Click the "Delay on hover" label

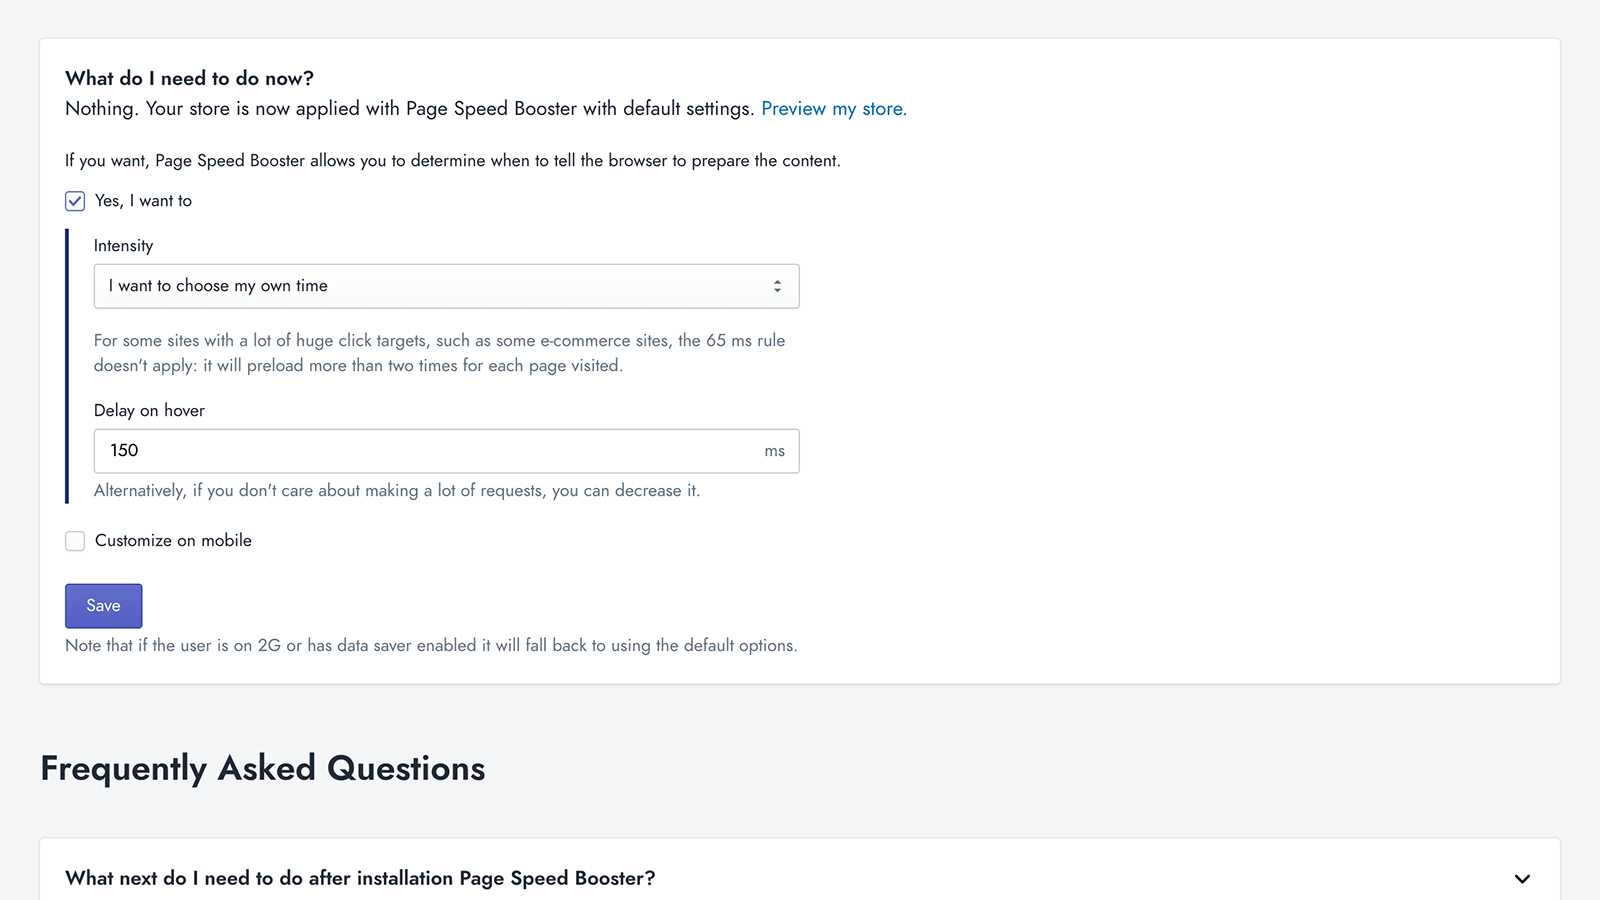click(149, 410)
